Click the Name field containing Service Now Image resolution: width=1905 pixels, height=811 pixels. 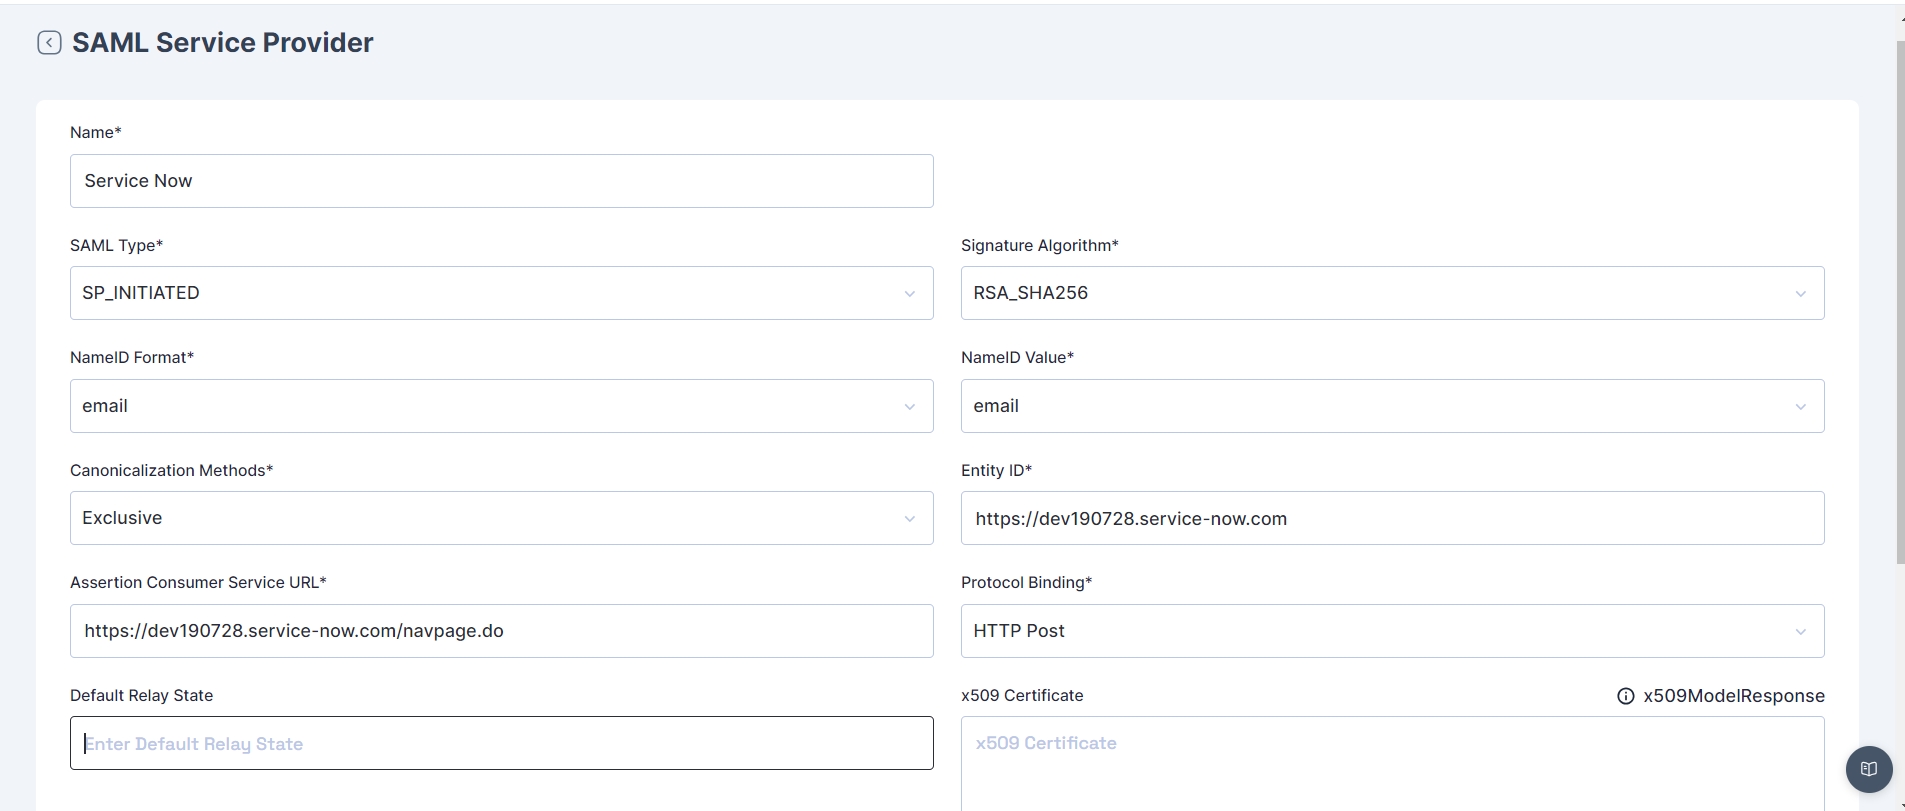[x=501, y=181]
